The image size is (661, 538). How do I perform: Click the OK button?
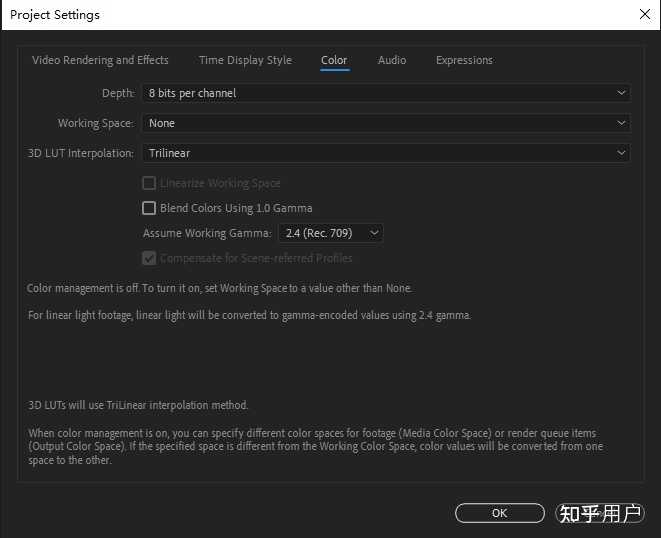coord(500,513)
